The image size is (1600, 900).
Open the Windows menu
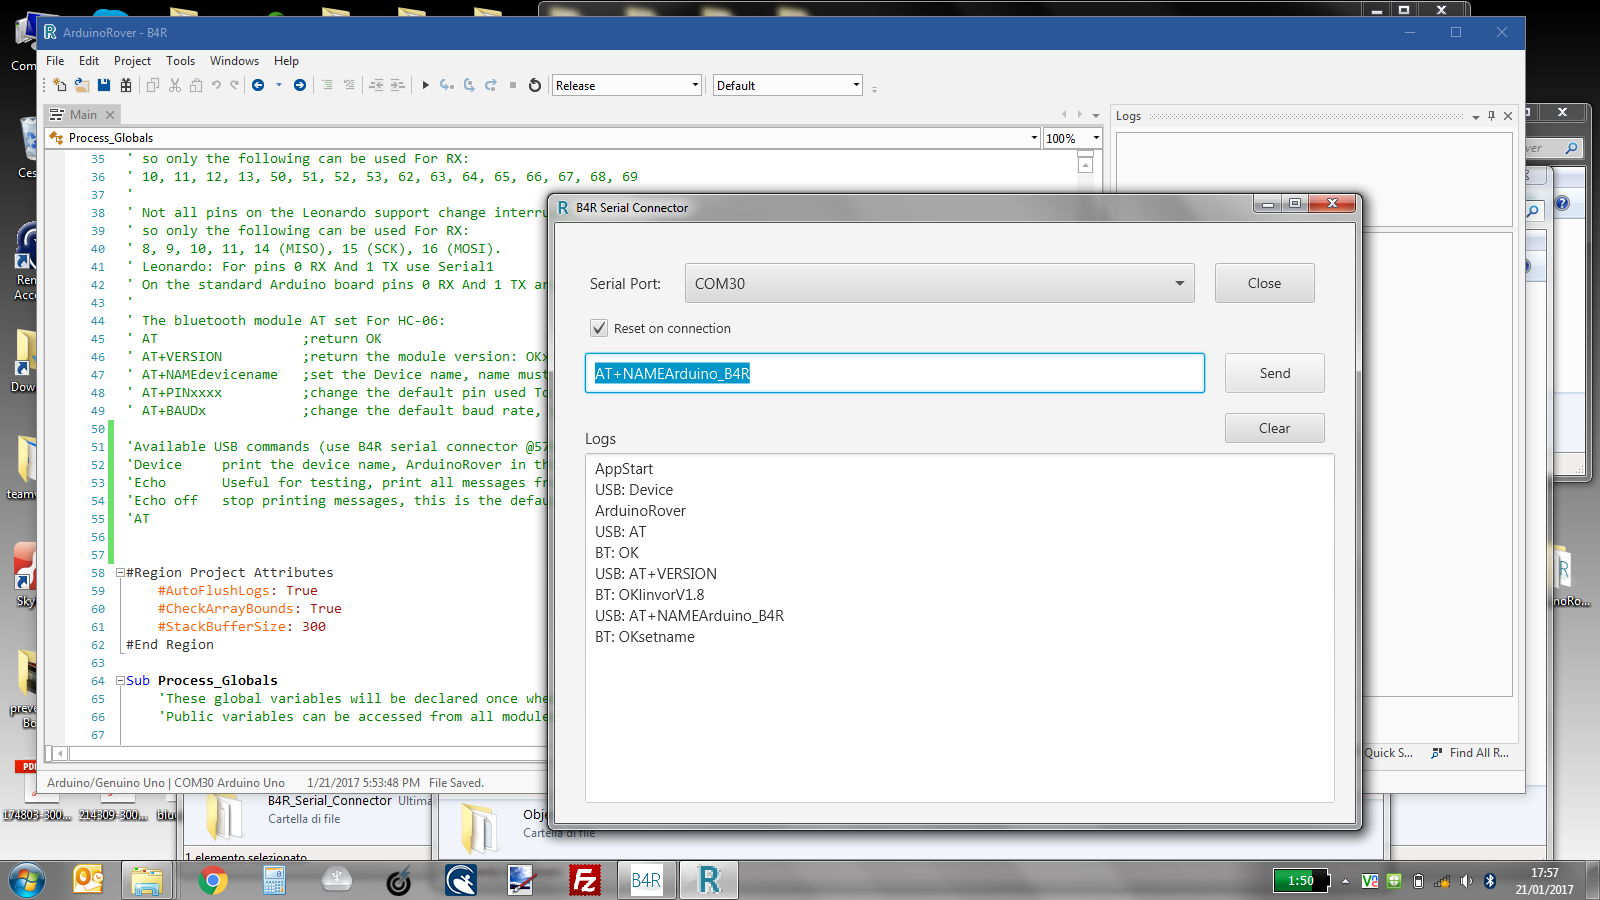tap(234, 61)
